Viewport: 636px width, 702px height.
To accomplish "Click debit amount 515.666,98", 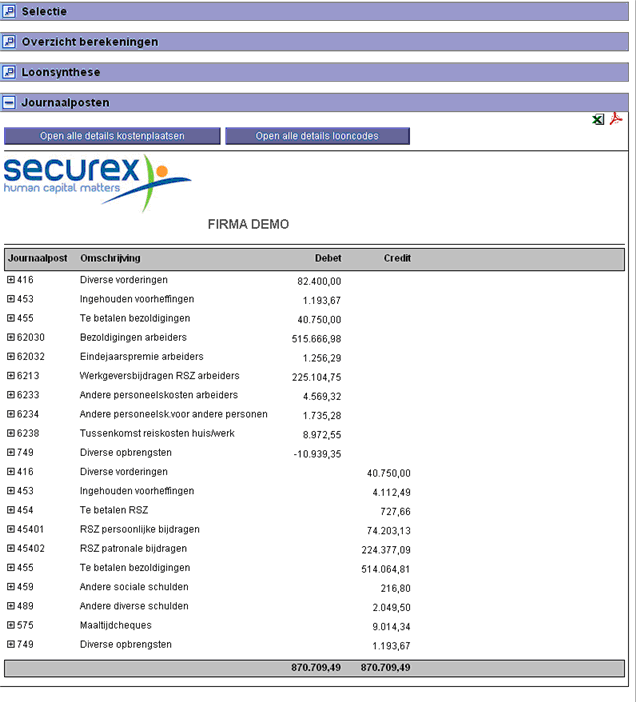I will coord(316,339).
